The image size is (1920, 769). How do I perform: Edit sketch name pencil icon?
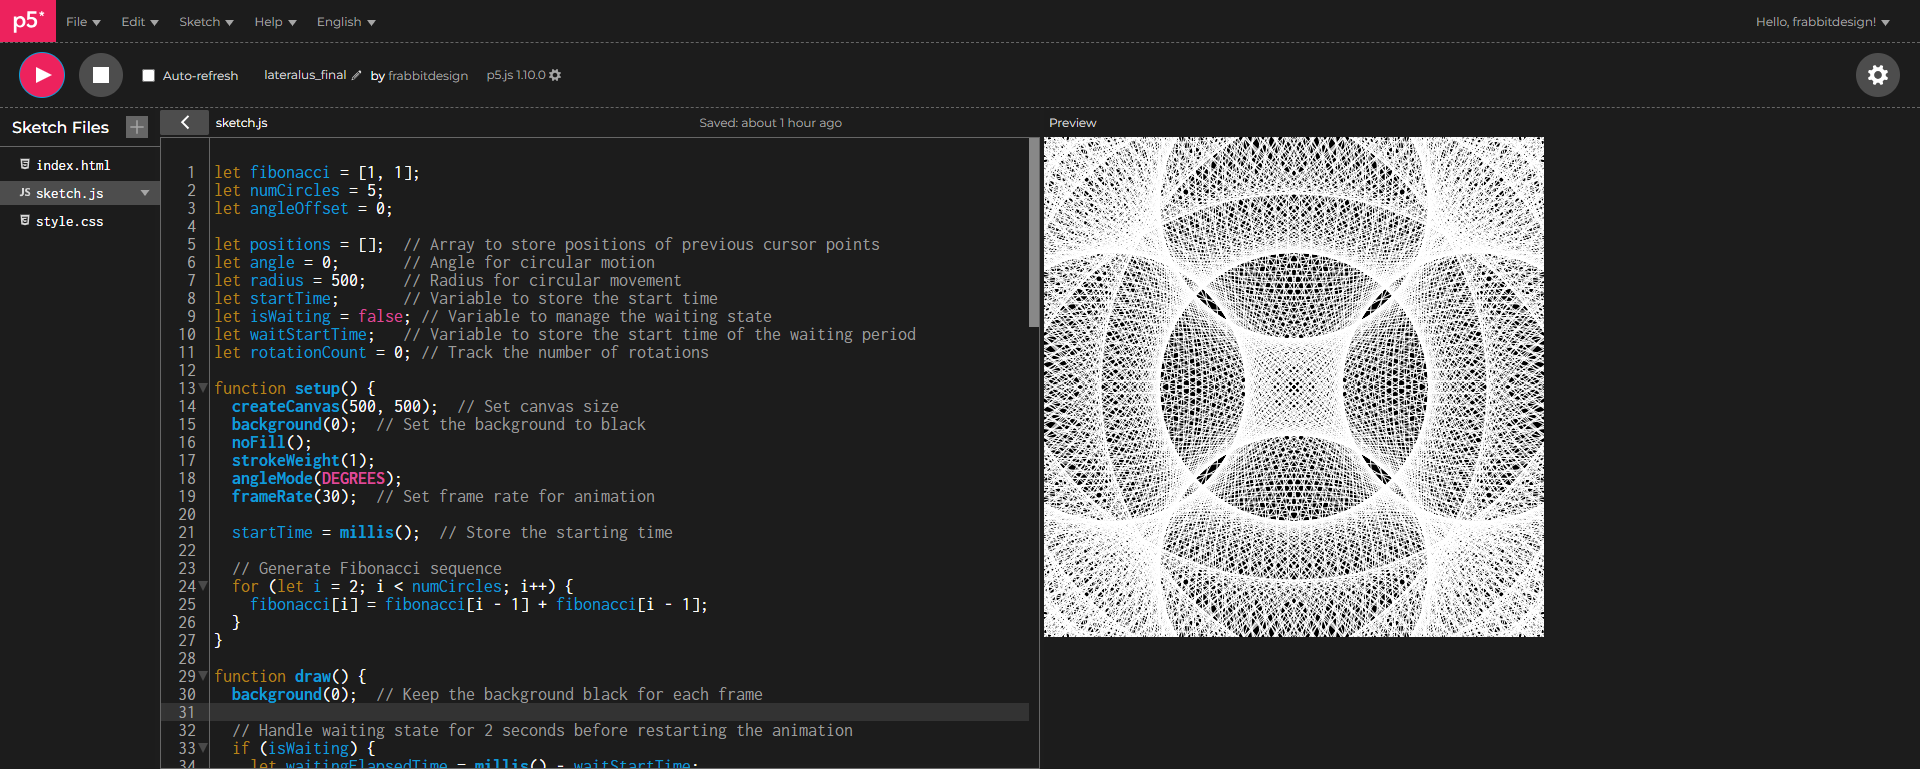click(x=356, y=75)
